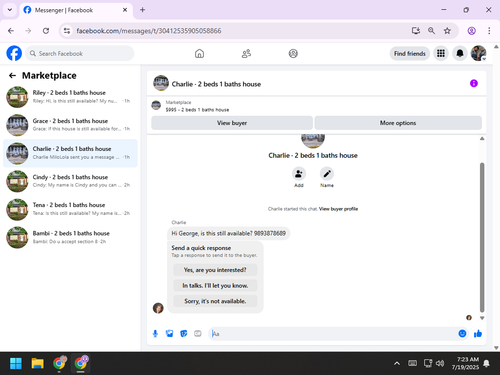Click the More options button
Screen dimensions: 500x375
pos(398,123)
